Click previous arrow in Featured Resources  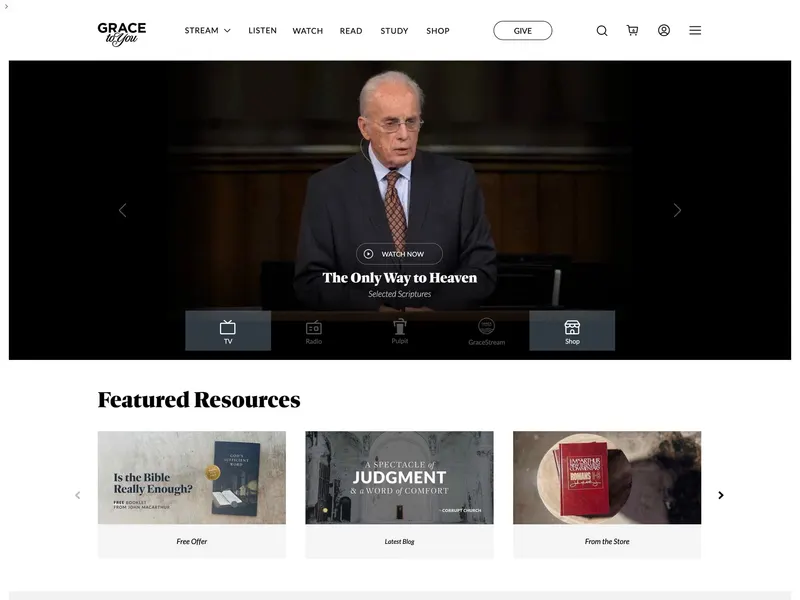[x=78, y=495]
